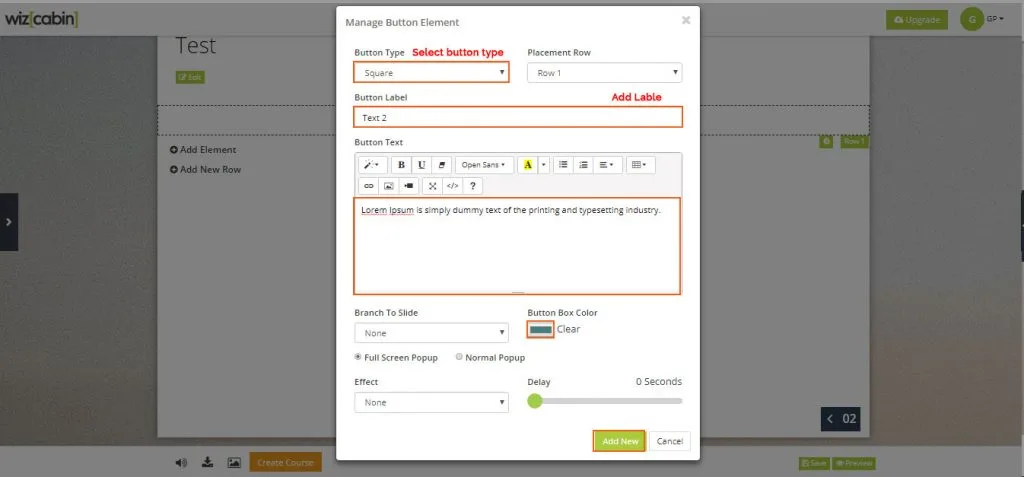The height and width of the screenshot is (477, 1024).
Task: Click inside the Button Text editor area
Action: (x=517, y=246)
